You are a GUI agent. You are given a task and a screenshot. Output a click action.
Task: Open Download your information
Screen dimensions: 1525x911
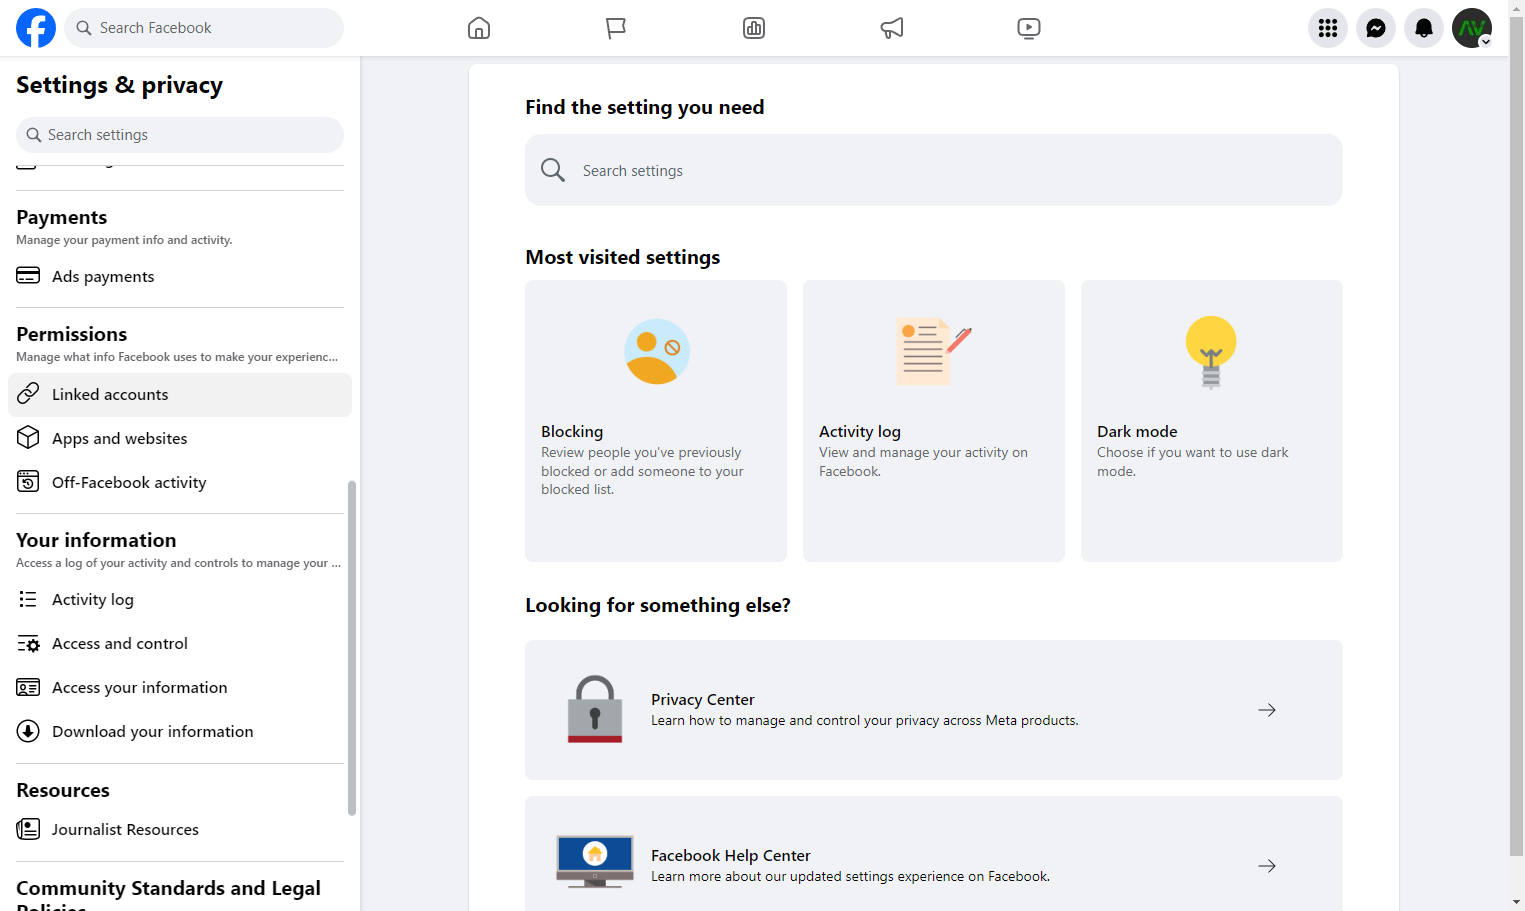(x=180, y=732)
